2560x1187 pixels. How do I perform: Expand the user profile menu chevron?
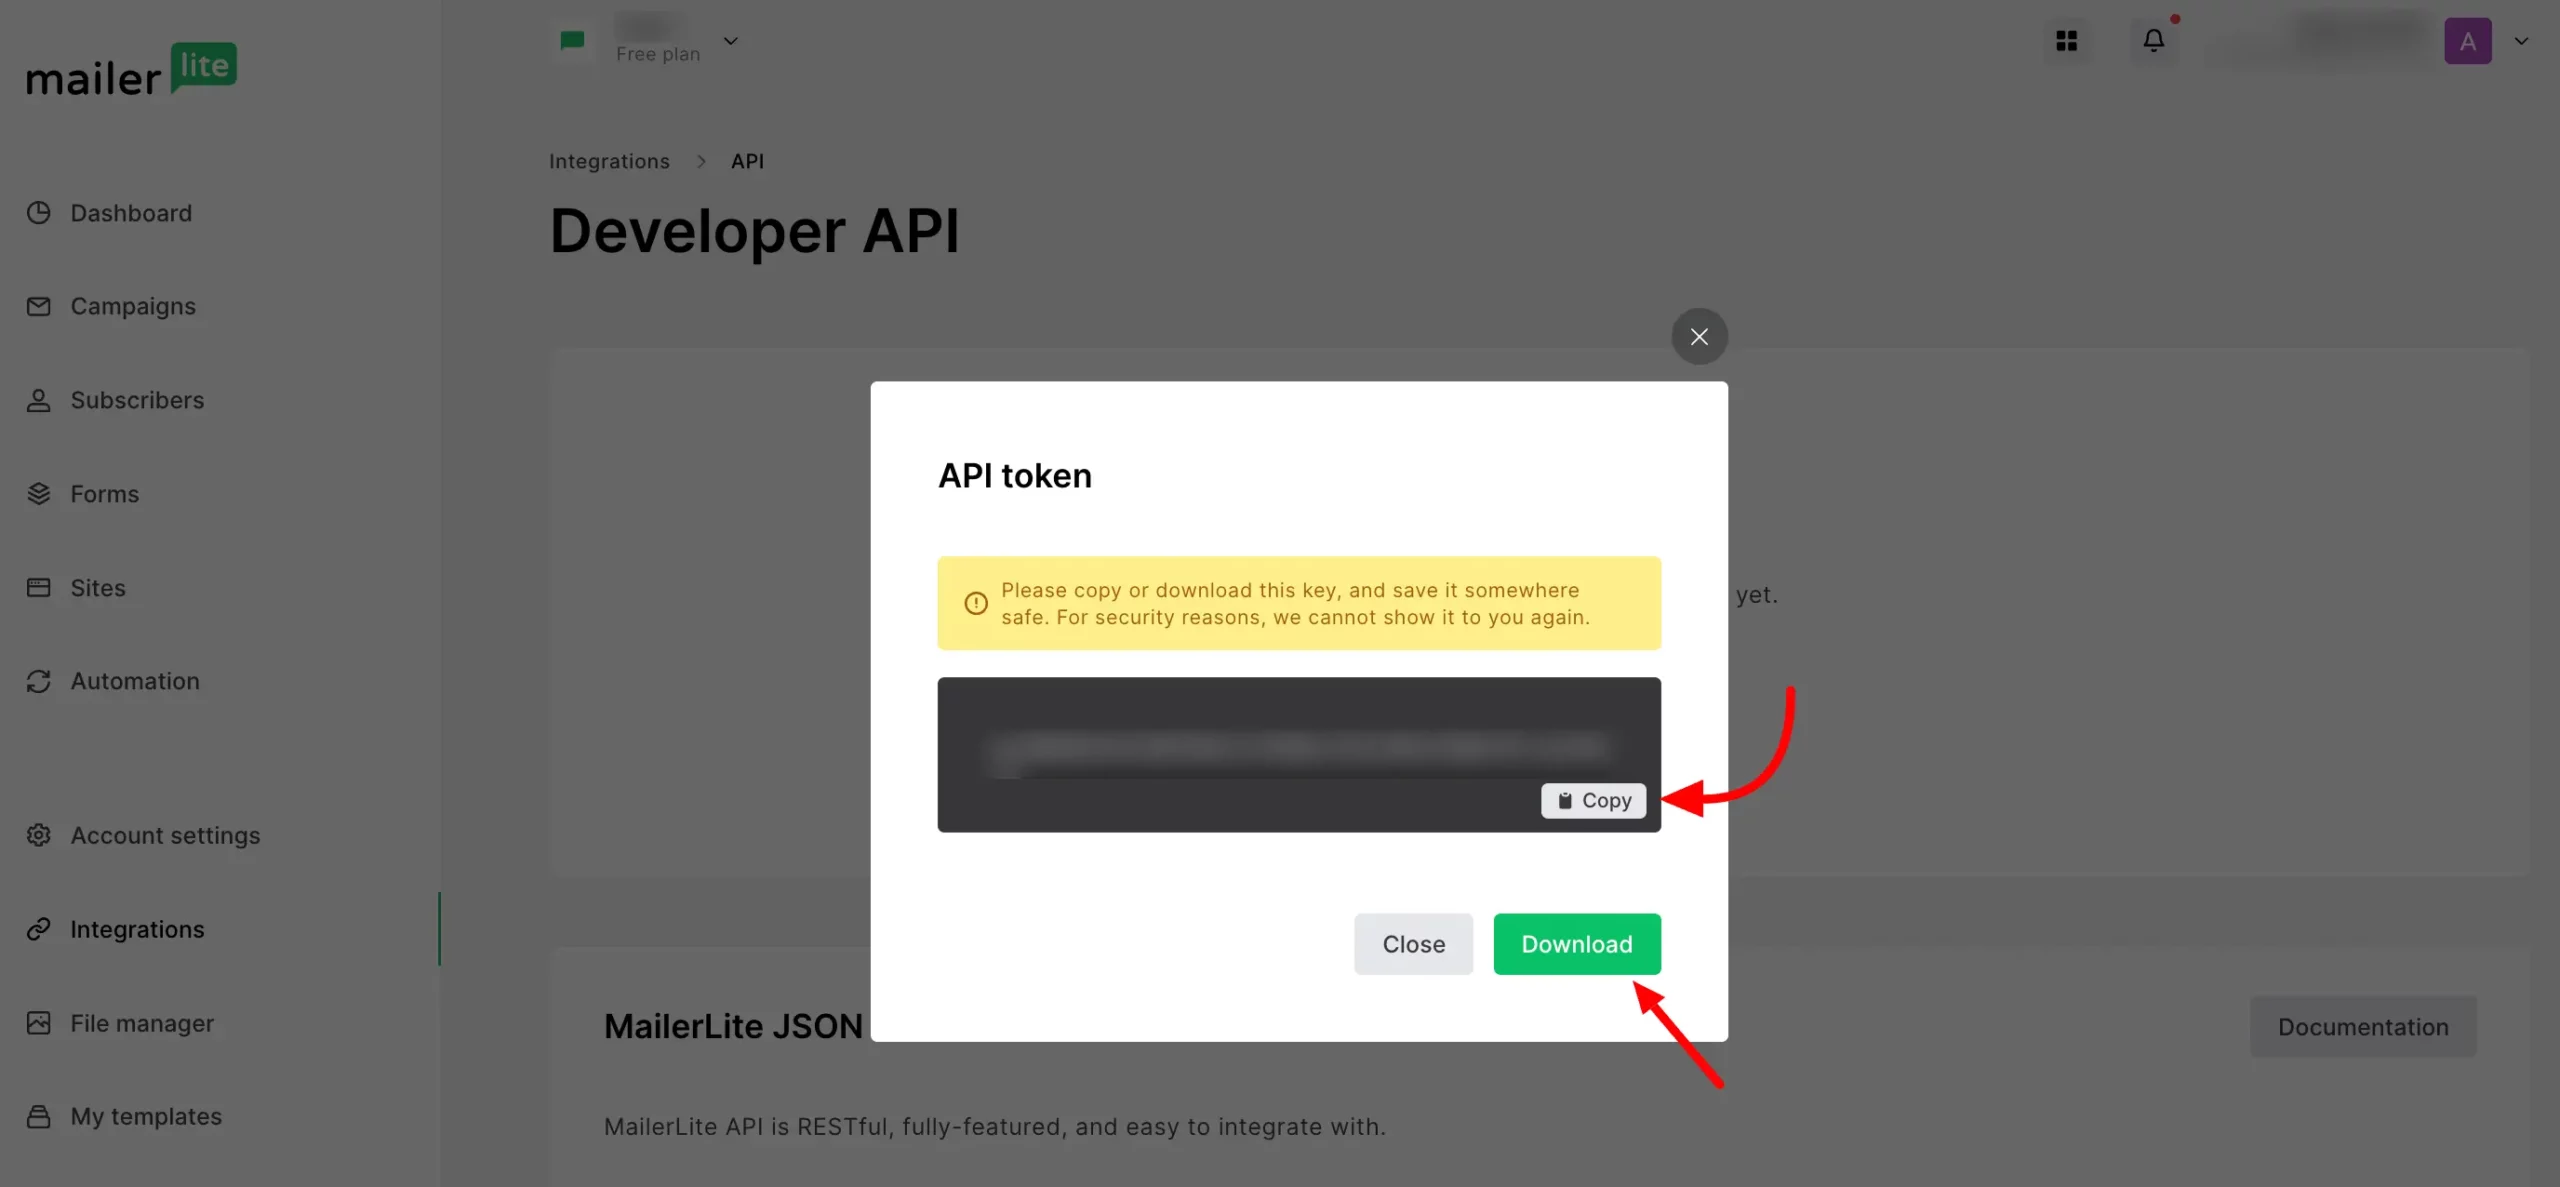click(2521, 41)
